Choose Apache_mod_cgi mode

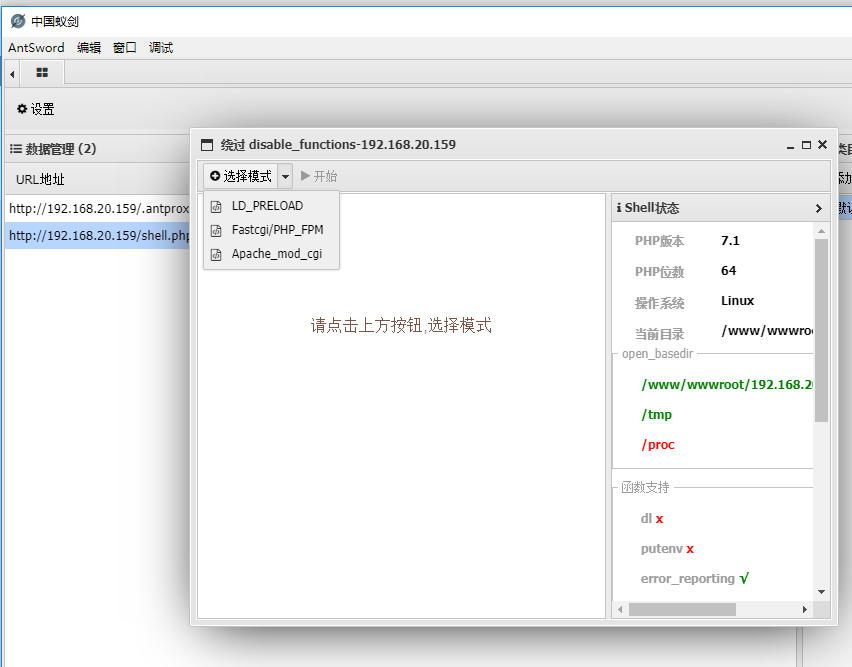pos(271,254)
